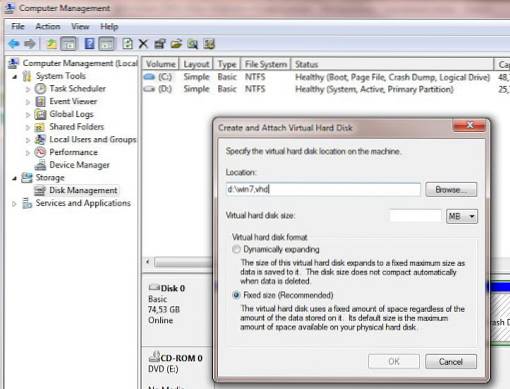This screenshot has width=510, height=389.
Task: Expand Services and Applications node
Action: click(x=14, y=203)
